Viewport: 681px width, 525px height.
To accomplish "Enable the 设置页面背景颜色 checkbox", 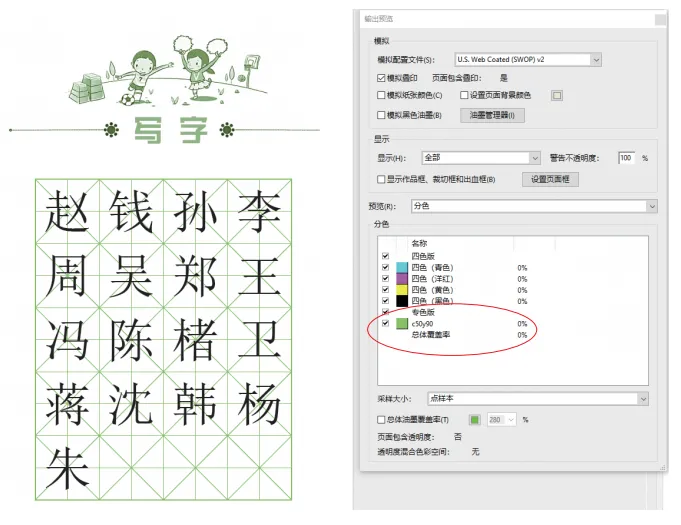I will [463, 95].
